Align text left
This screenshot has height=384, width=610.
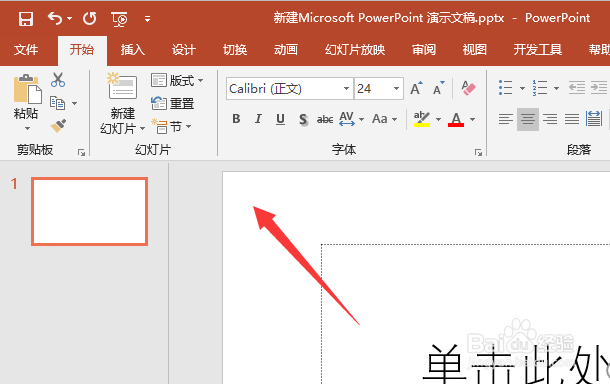(506, 119)
